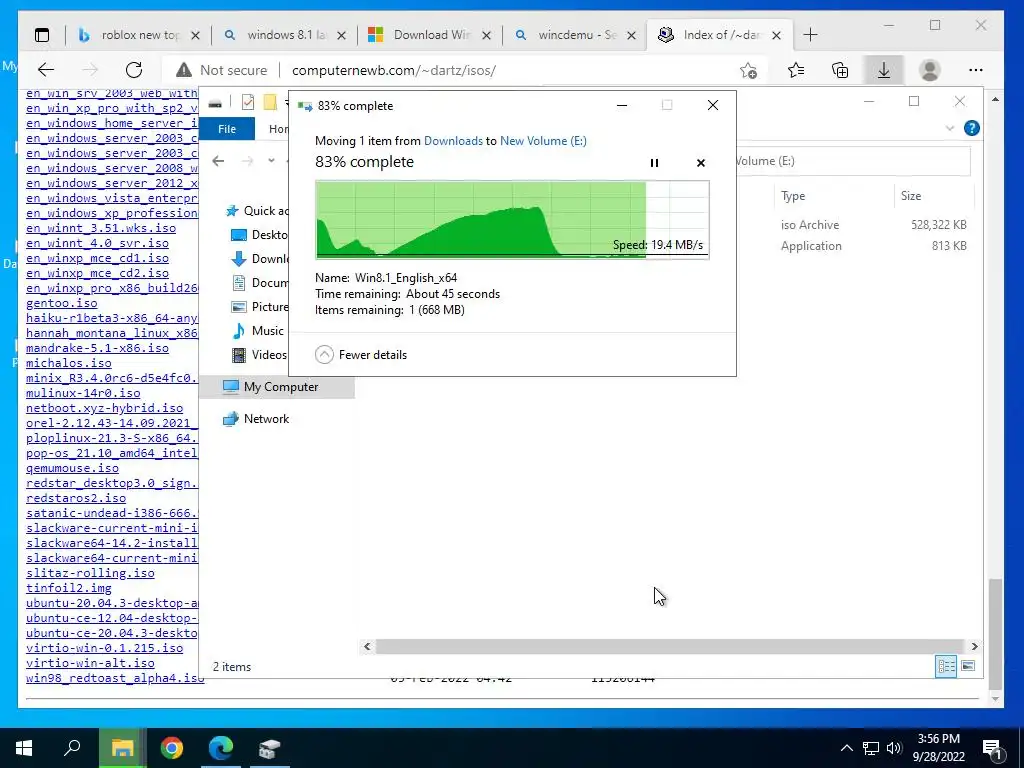This screenshot has height=768, width=1024.
Task: Open Downloads folder in navigation pane
Action: (259, 259)
